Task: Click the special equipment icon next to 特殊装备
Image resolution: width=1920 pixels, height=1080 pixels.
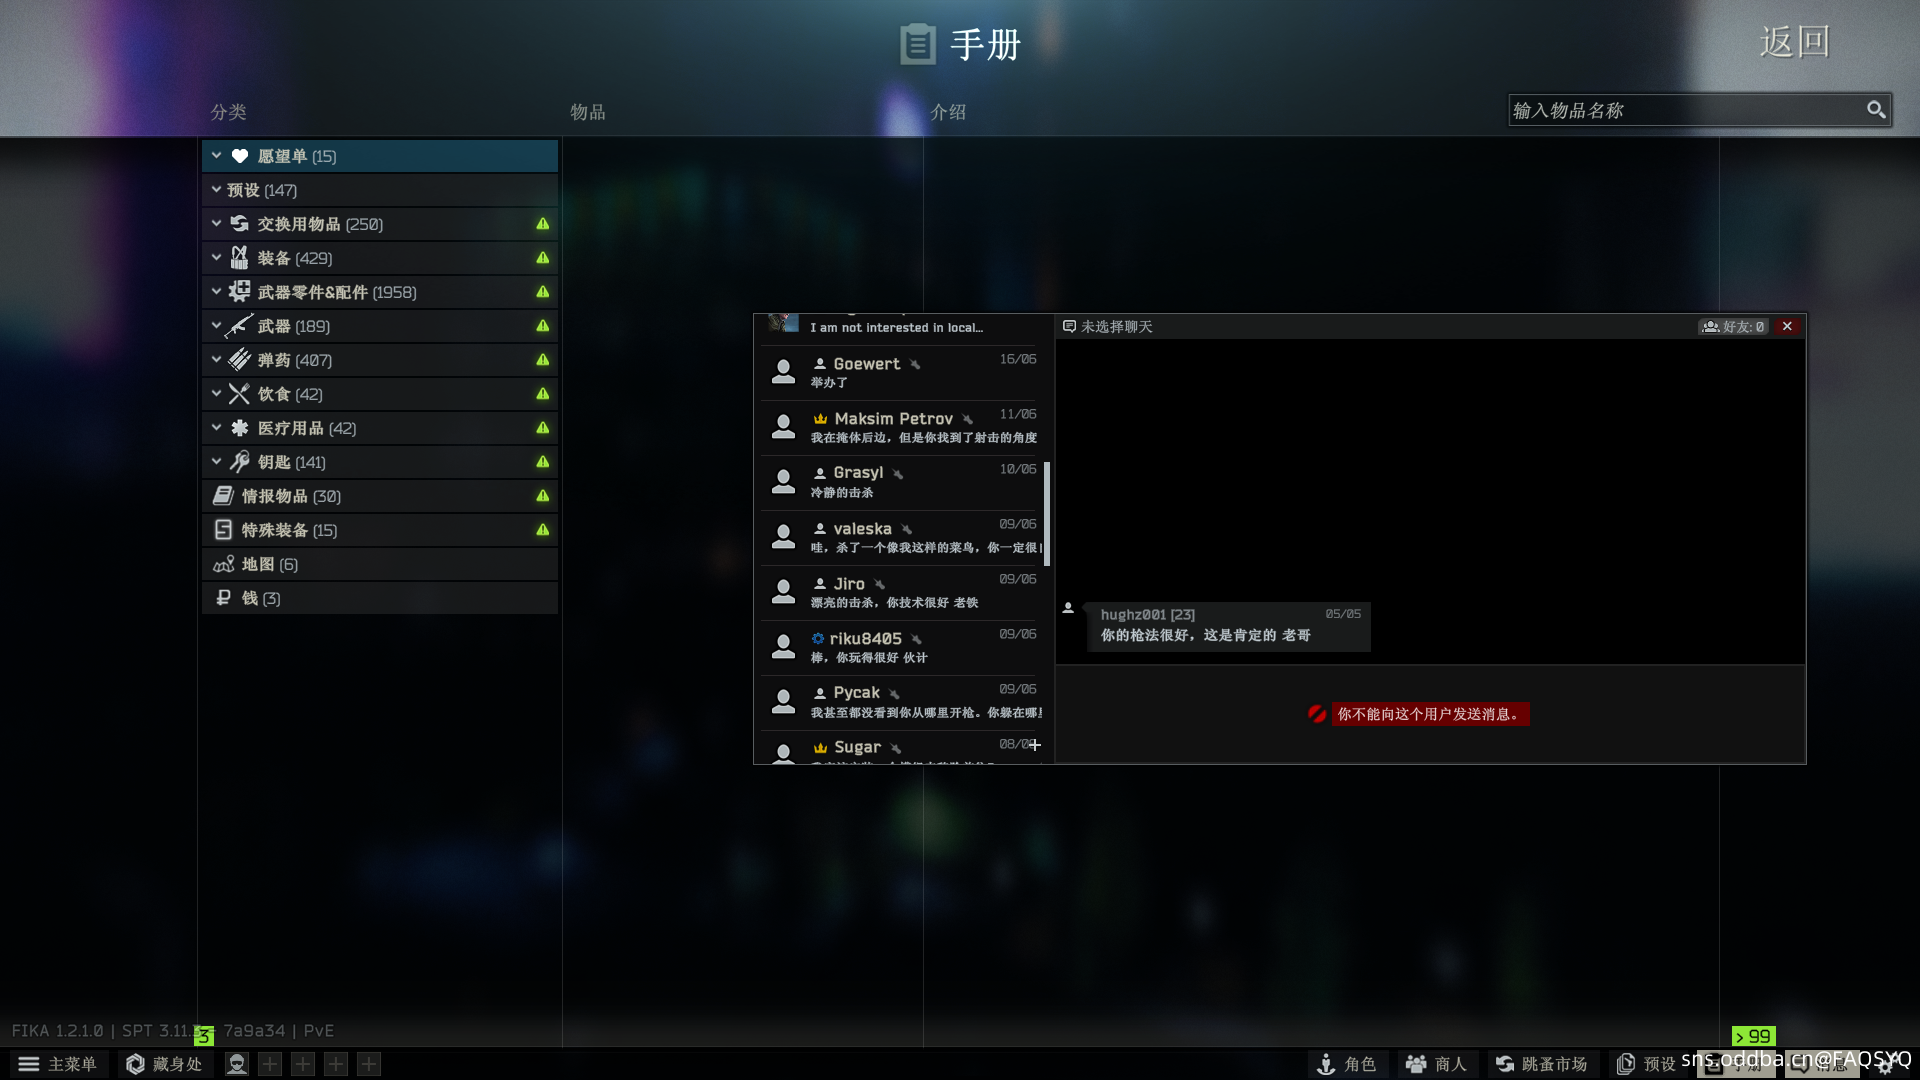Action: click(x=224, y=530)
